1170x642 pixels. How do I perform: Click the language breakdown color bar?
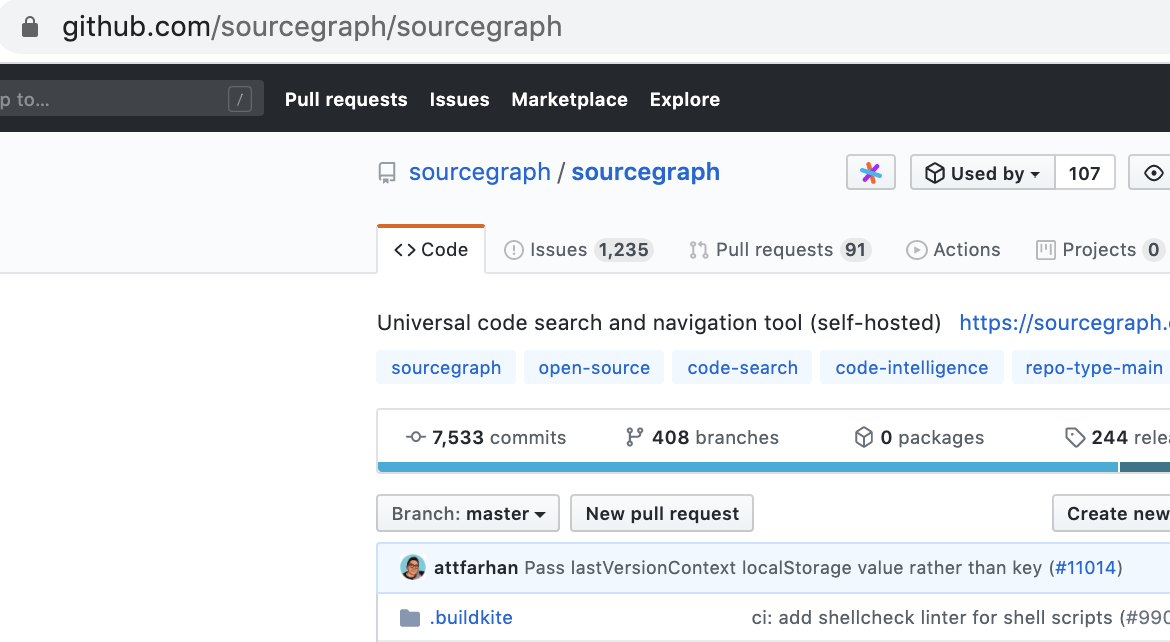point(747,467)
